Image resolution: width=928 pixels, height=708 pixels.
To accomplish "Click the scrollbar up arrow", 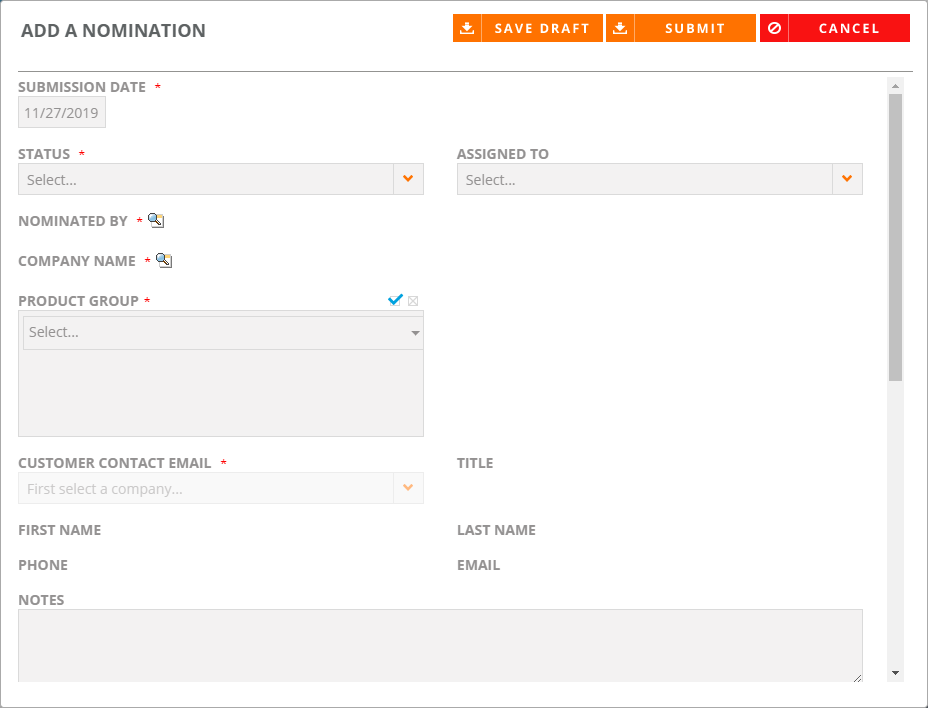I will pos(895,86).
